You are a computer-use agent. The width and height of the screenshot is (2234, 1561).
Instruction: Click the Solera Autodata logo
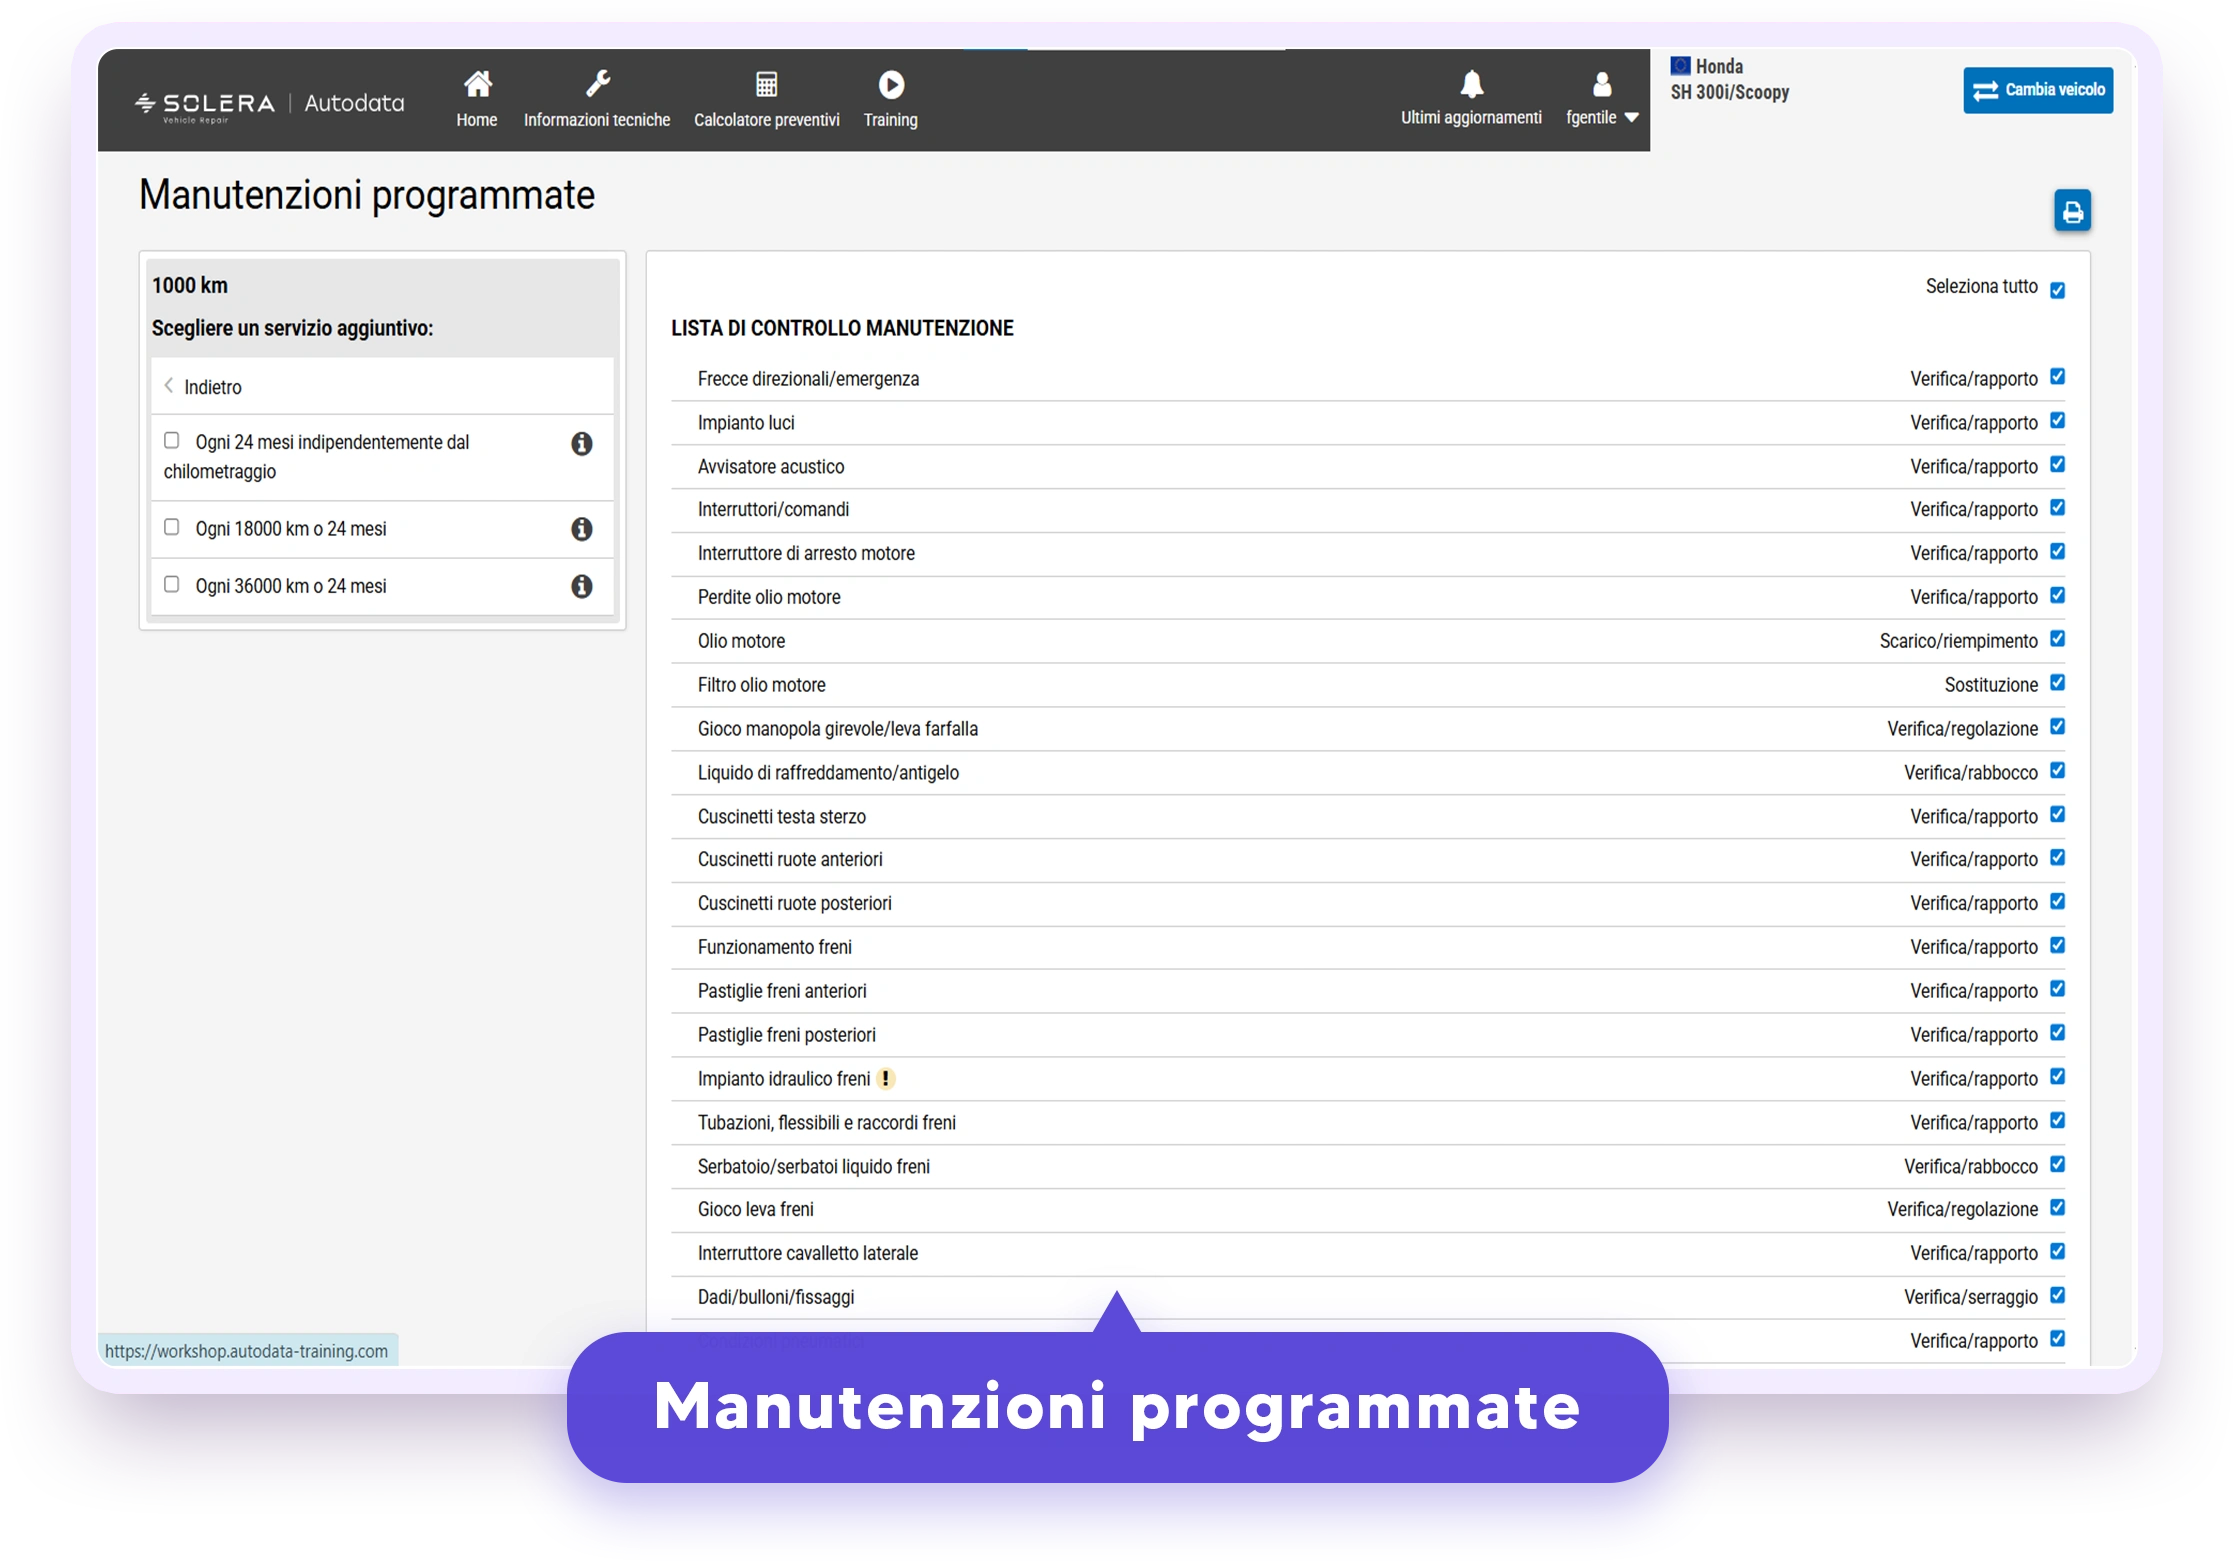tap(270, 104)
